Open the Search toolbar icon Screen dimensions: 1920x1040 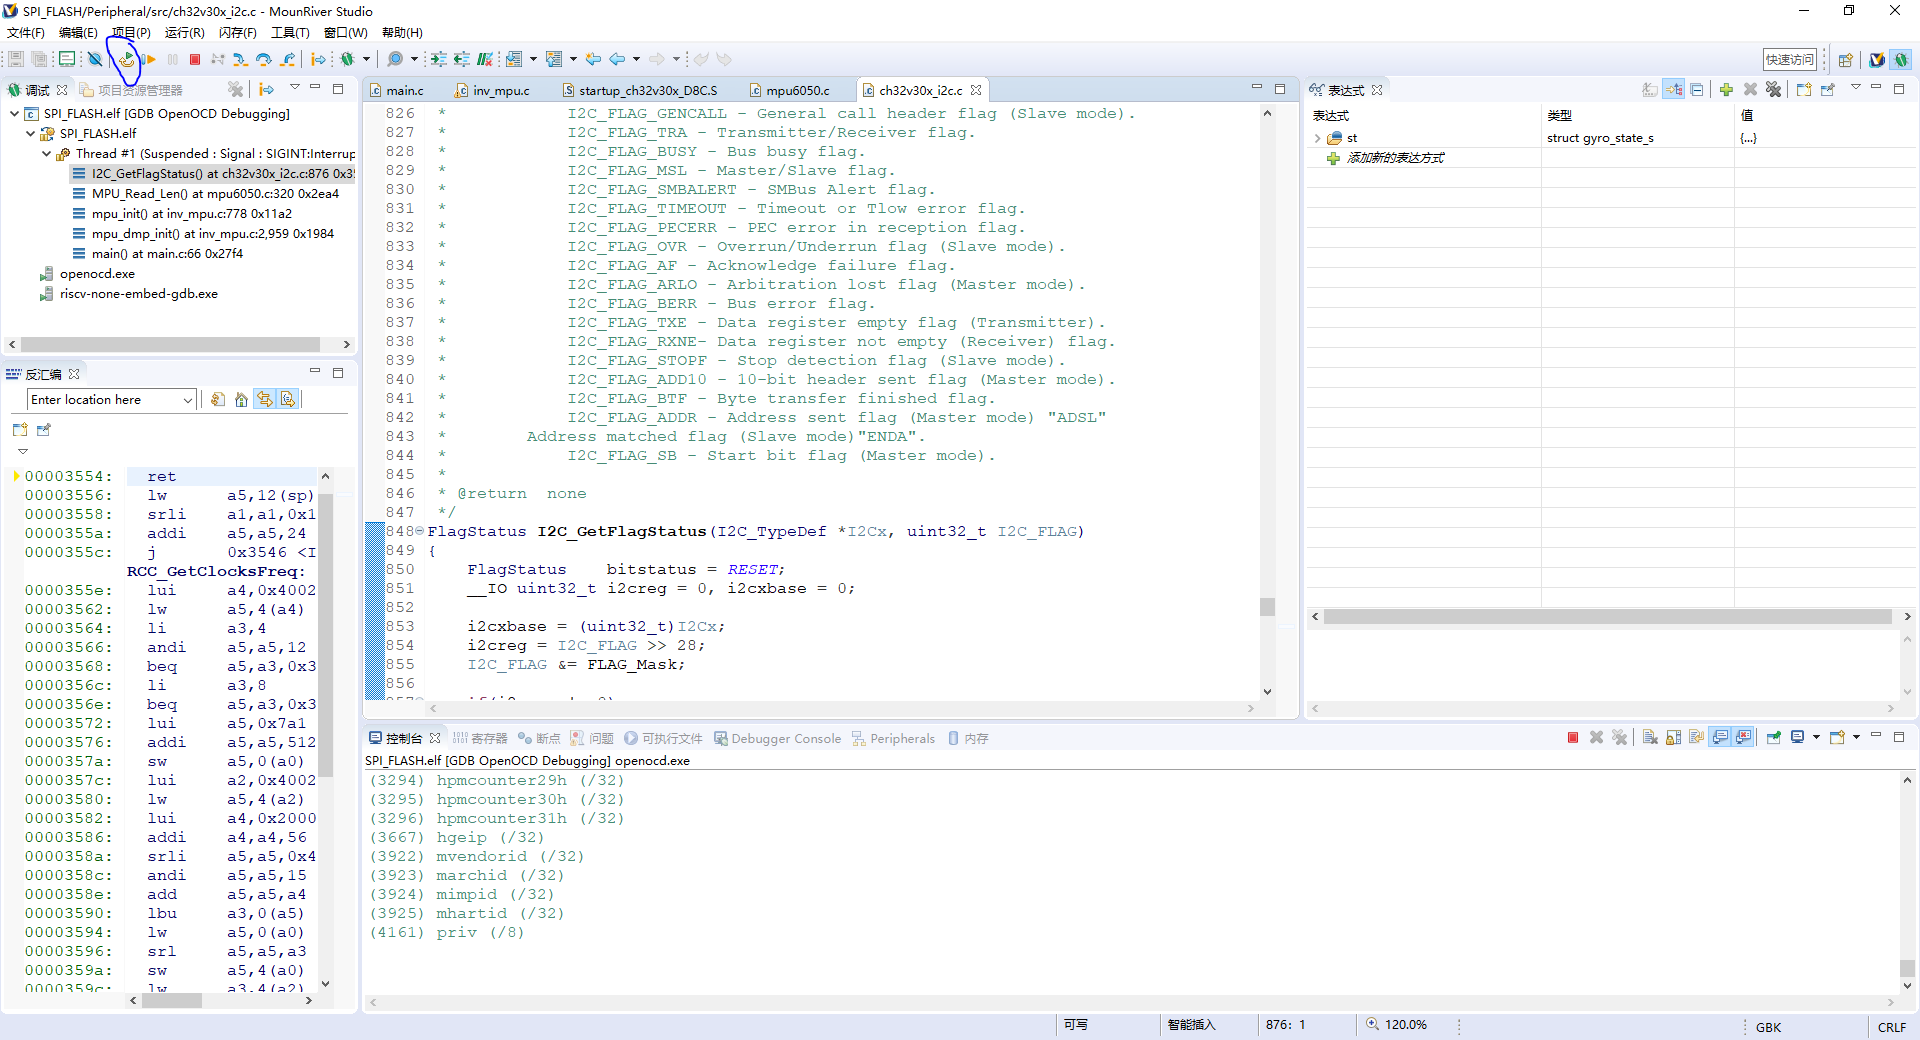pyautogui.click(x=395, y=60)
